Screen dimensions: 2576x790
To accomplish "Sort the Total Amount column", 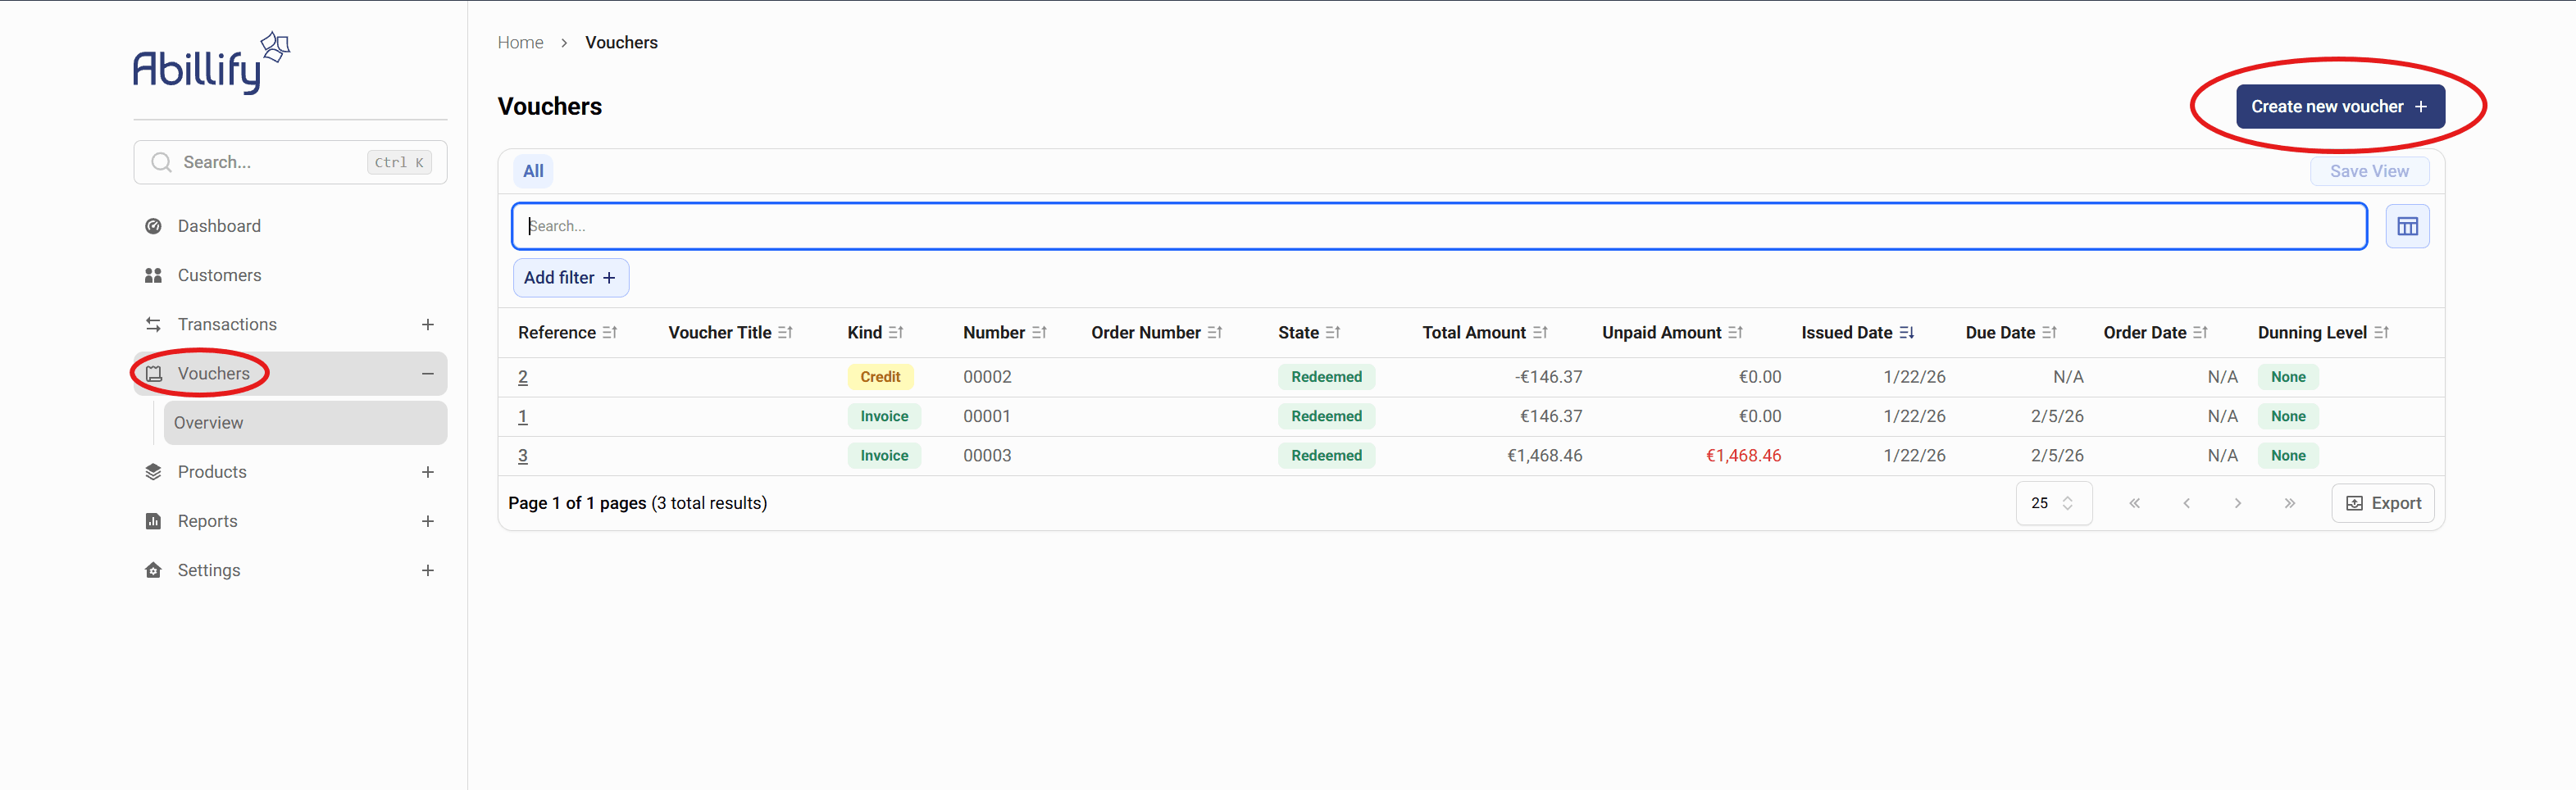I will click(x=1539, y=332).
